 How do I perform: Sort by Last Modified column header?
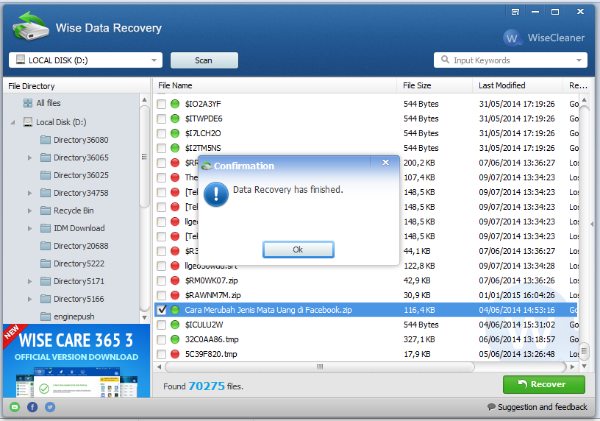click(x=518, y=85)
